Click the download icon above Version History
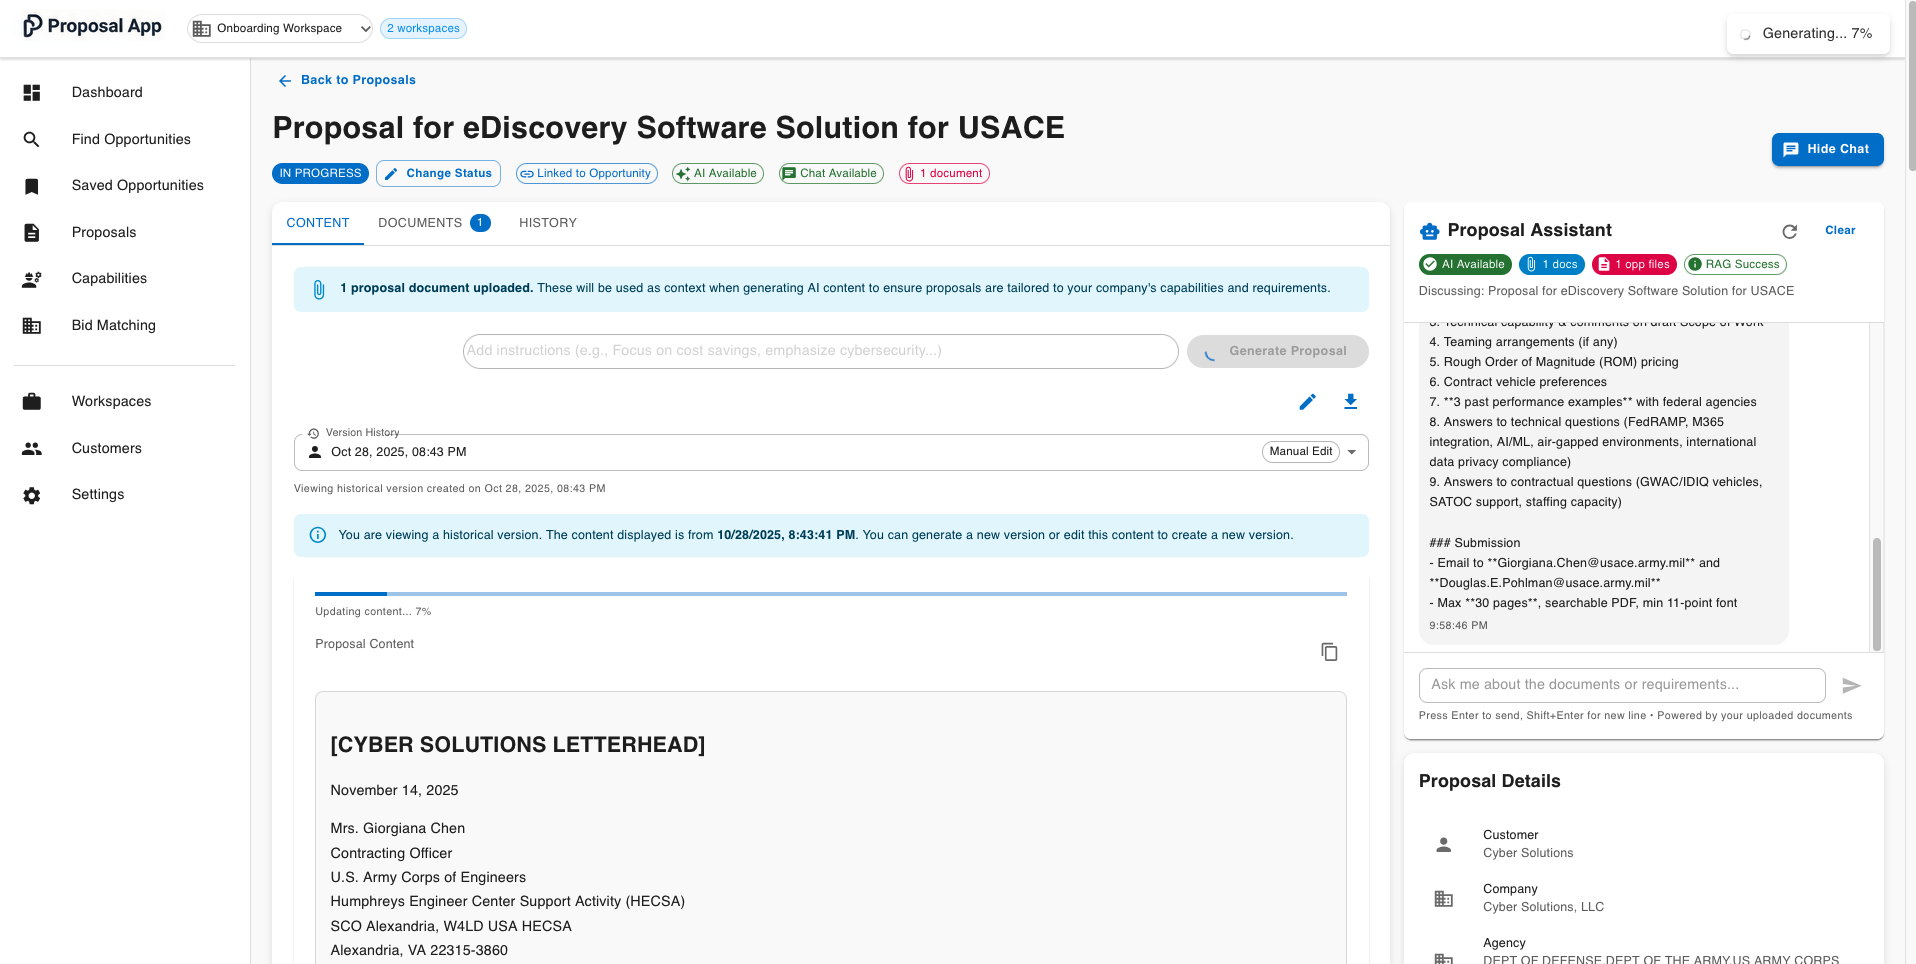 (1350, 402)
